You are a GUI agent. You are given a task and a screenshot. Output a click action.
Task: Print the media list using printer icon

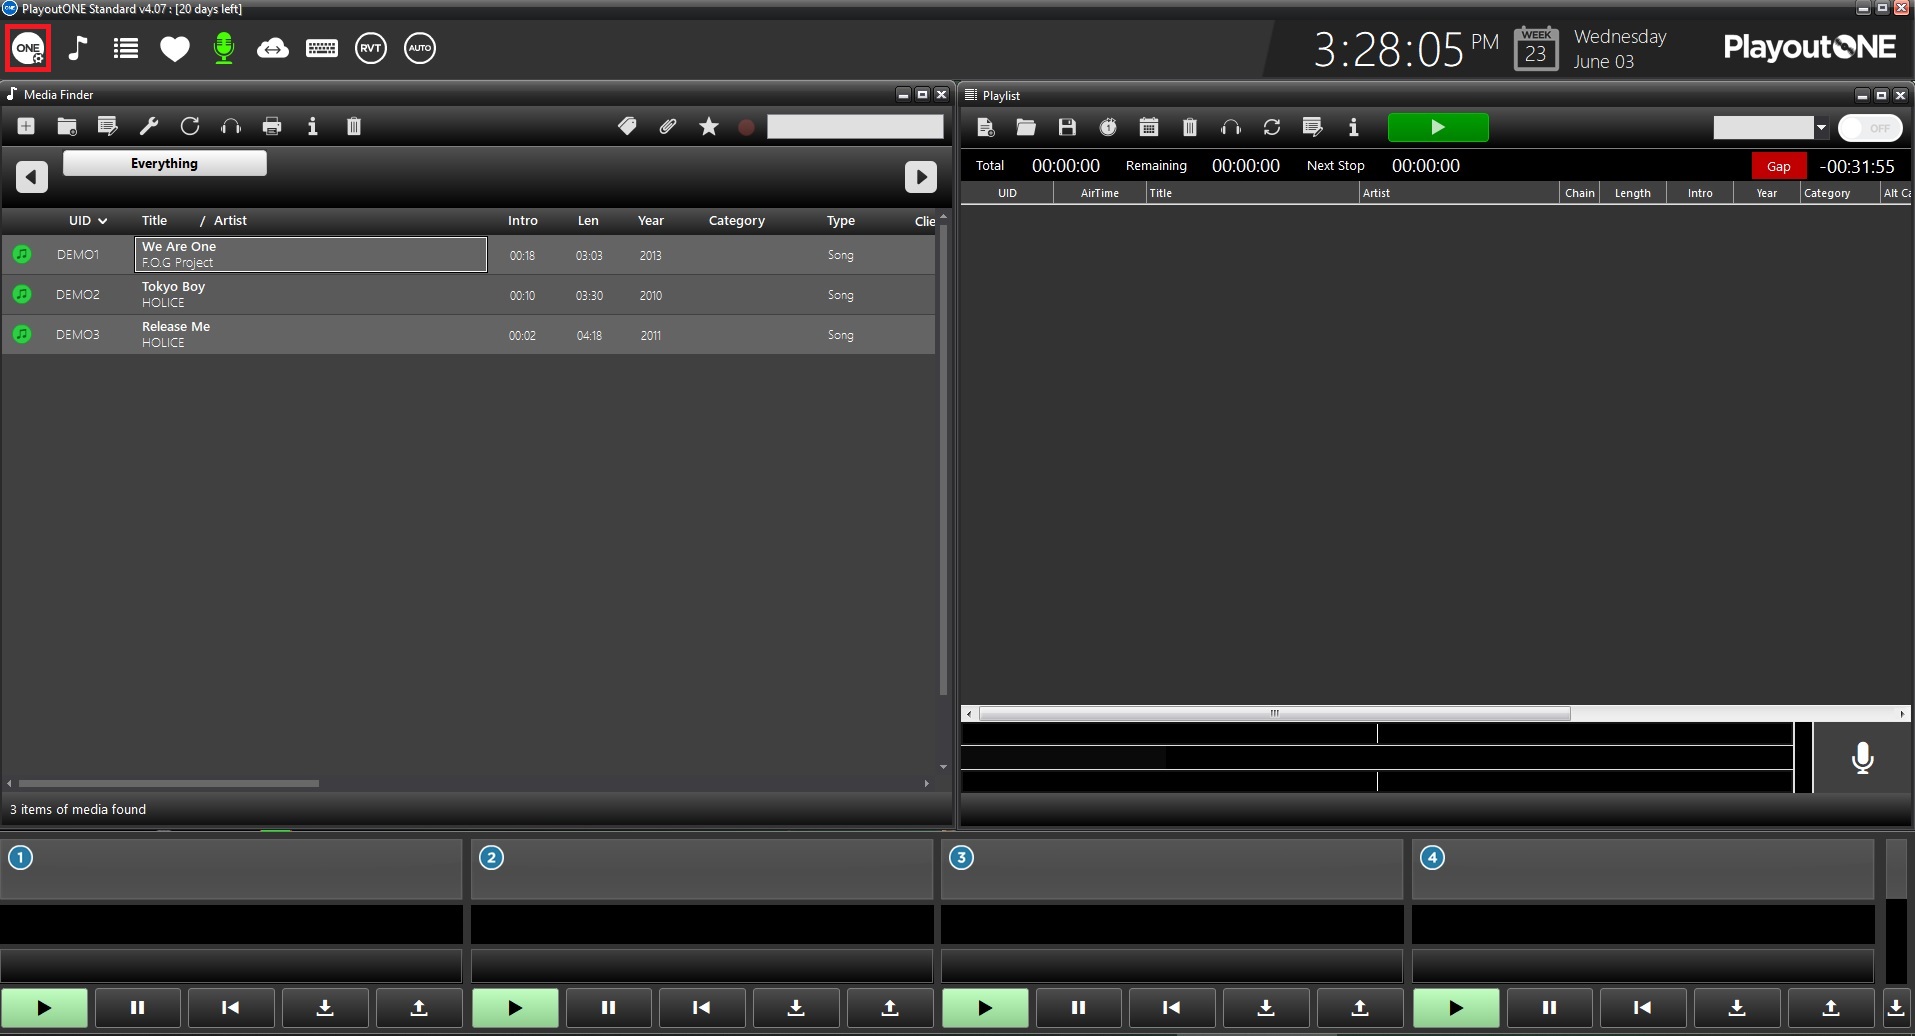pyautogui.click(x=272, y=126)
